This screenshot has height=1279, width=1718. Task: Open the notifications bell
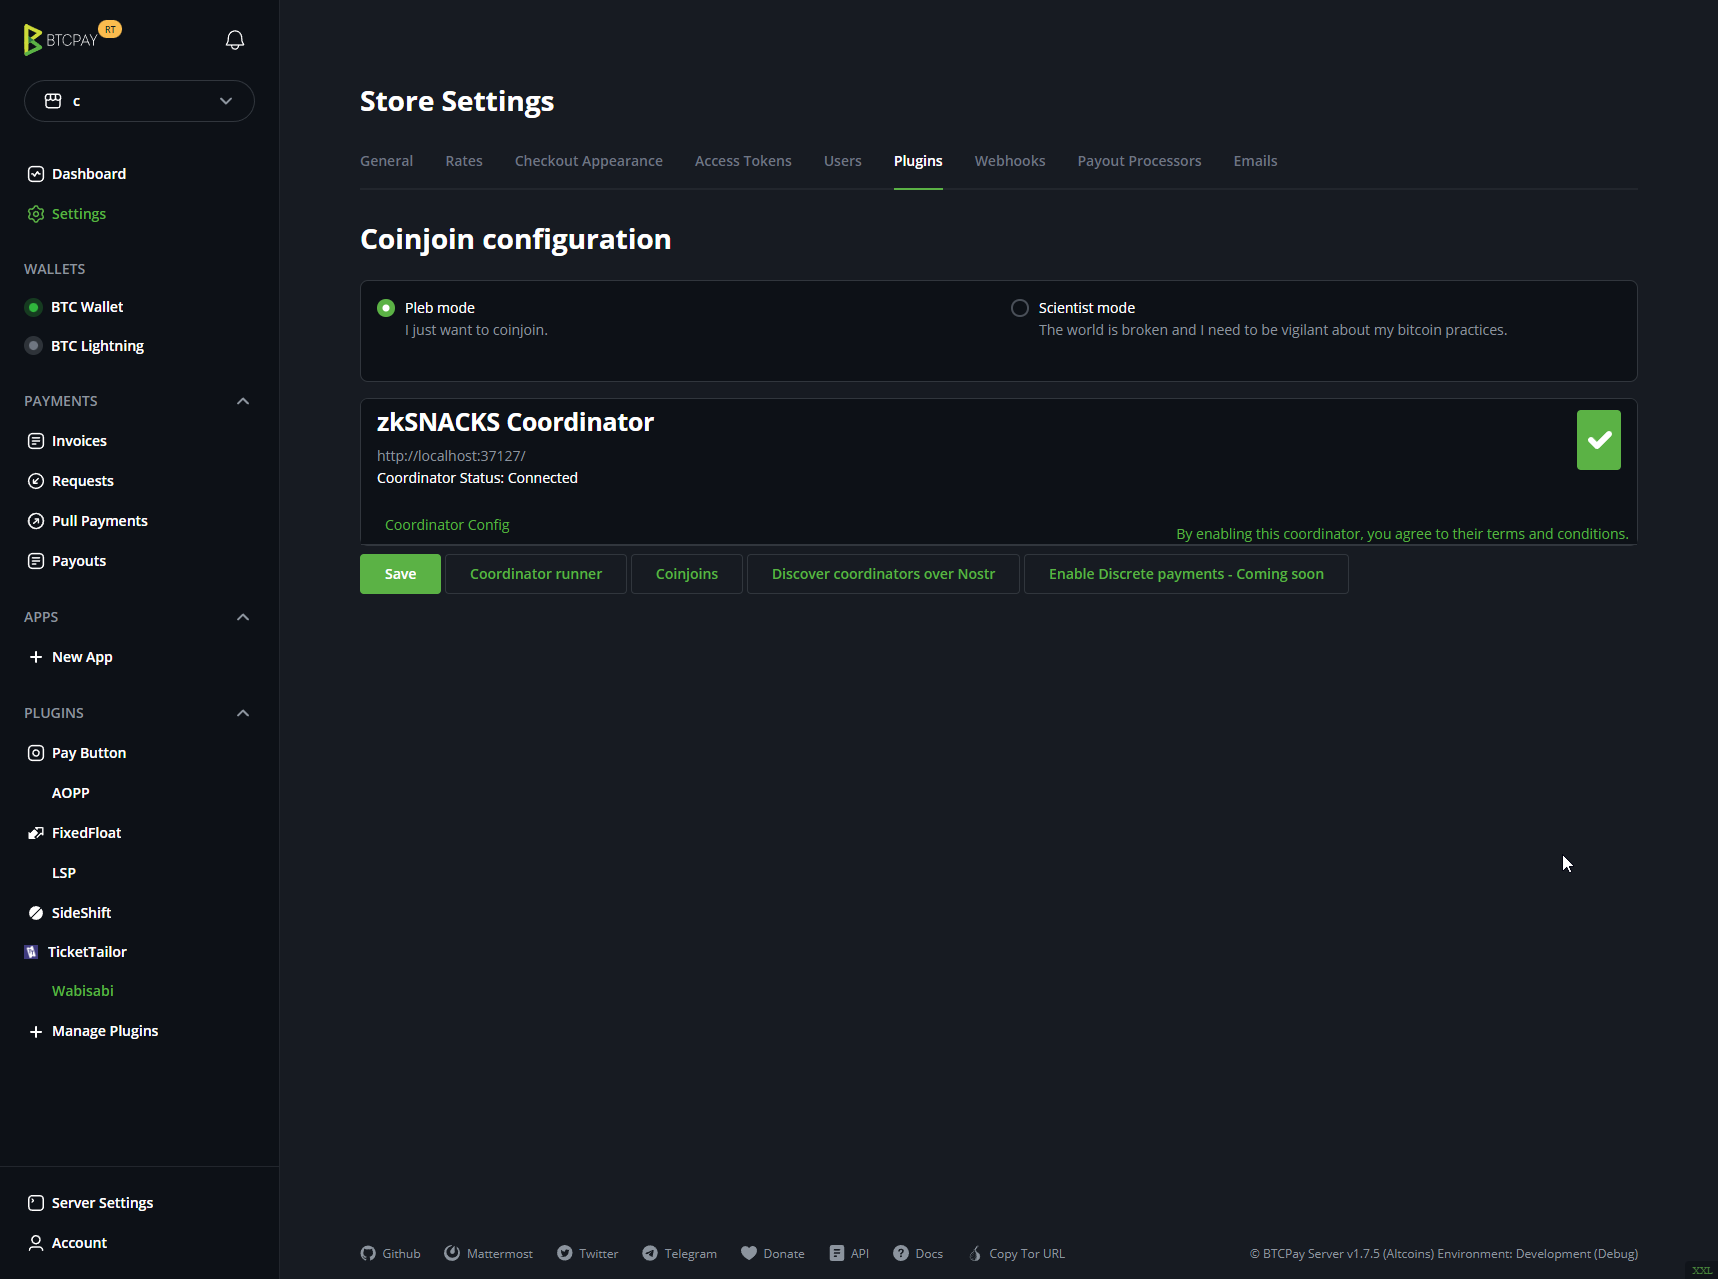(235, 40)
